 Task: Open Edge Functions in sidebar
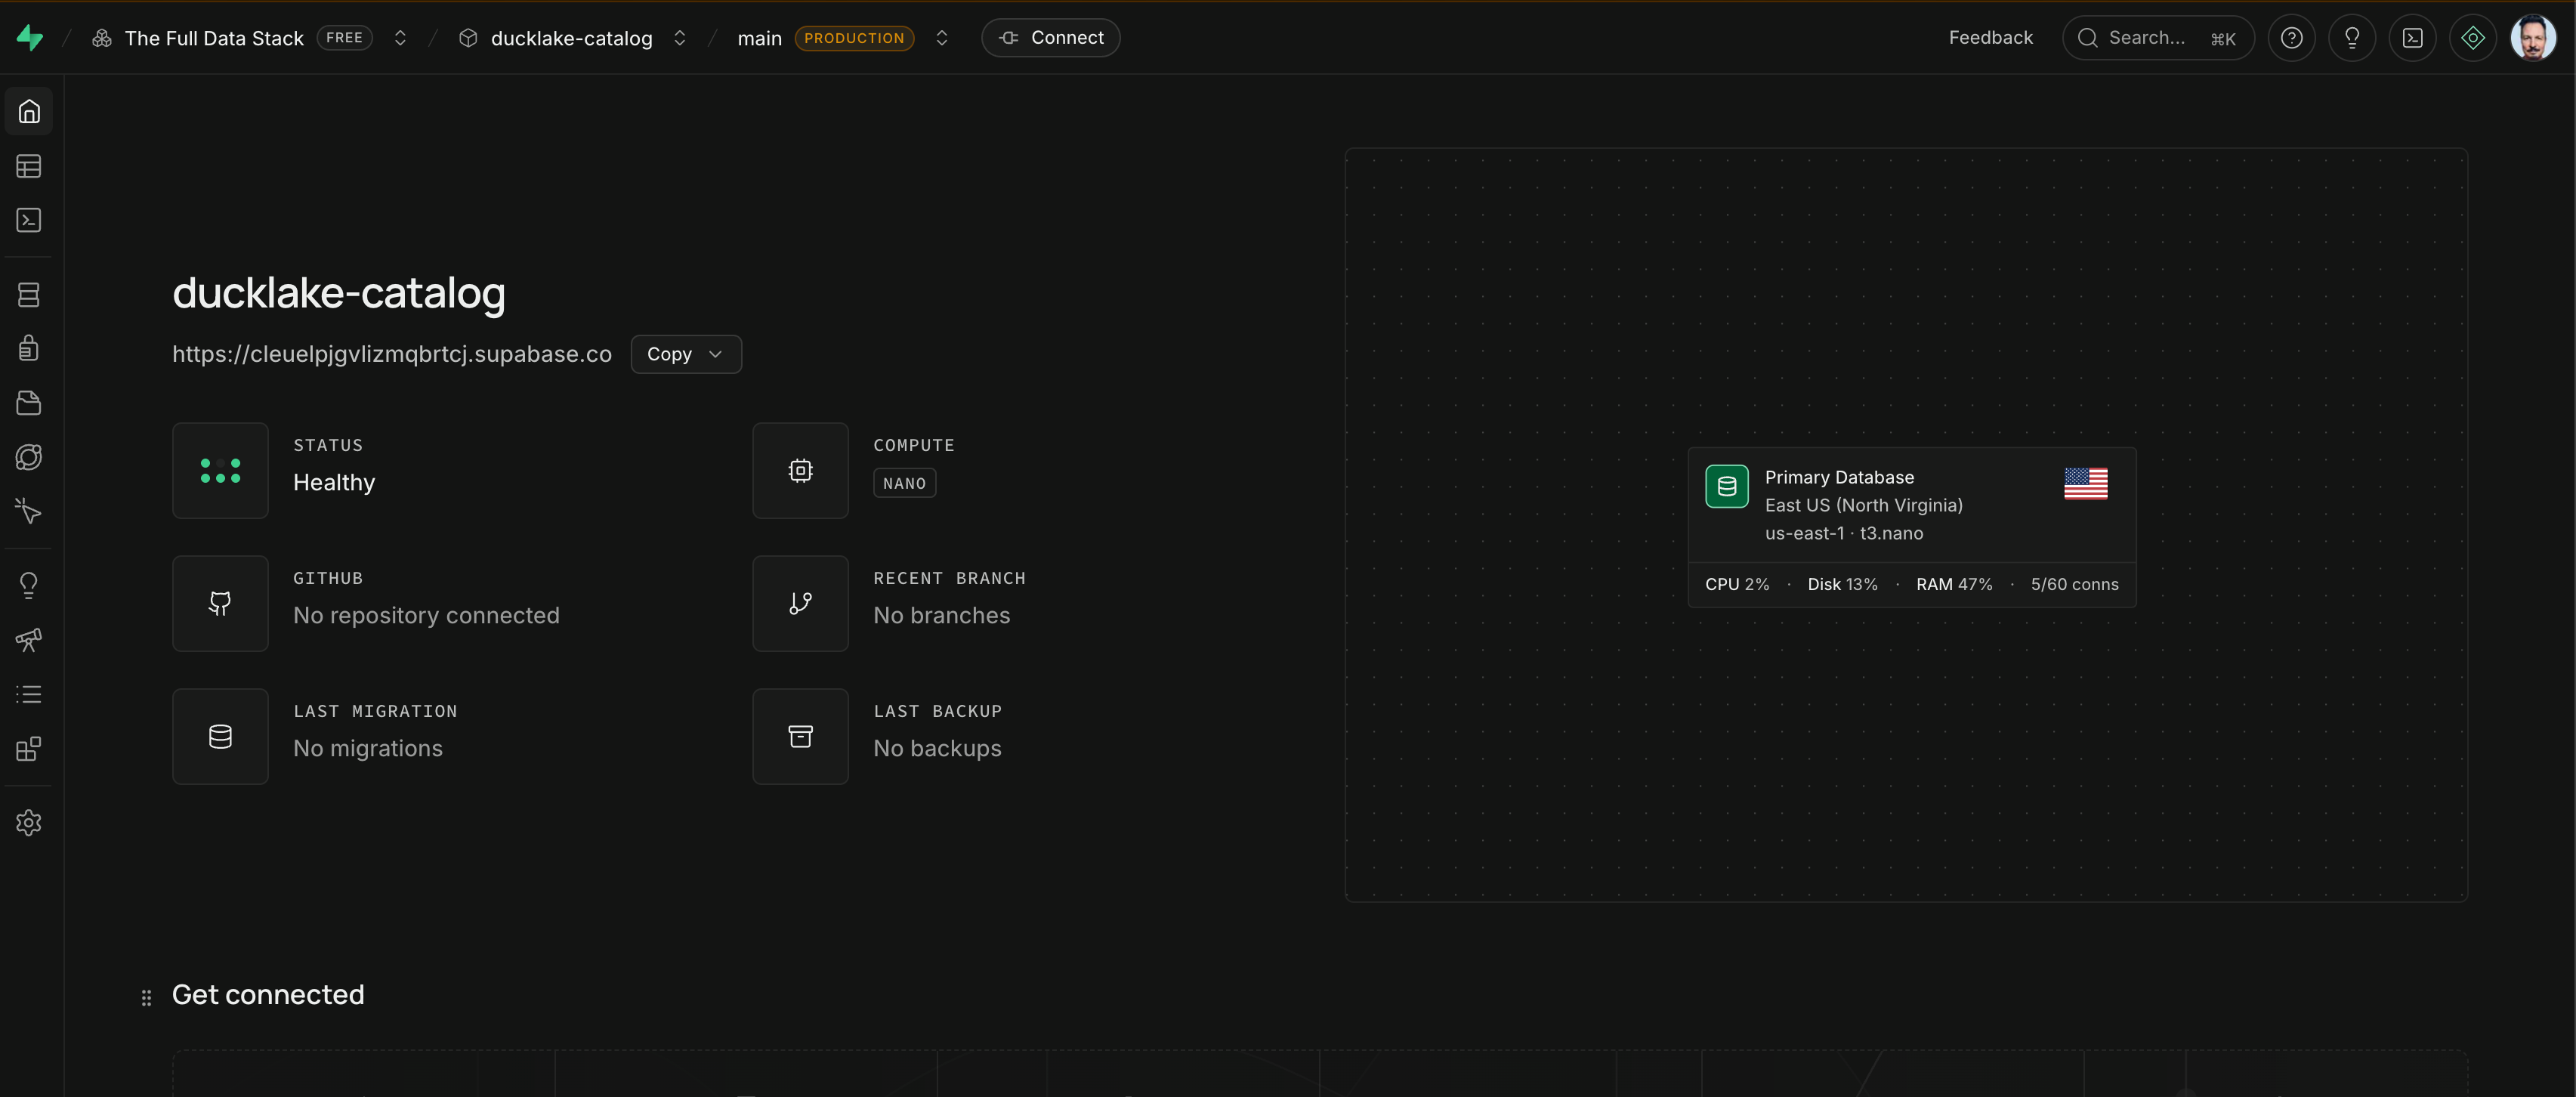(29, 457)
